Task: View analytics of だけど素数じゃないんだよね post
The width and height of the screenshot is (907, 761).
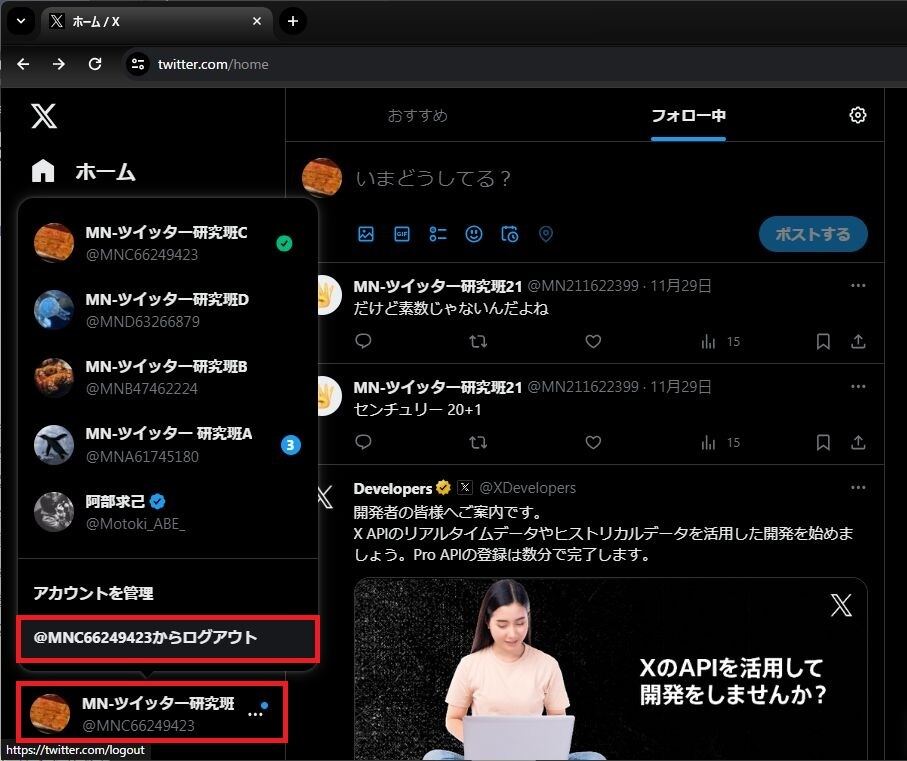Action: pyautogui.click(x=720, y=342)
